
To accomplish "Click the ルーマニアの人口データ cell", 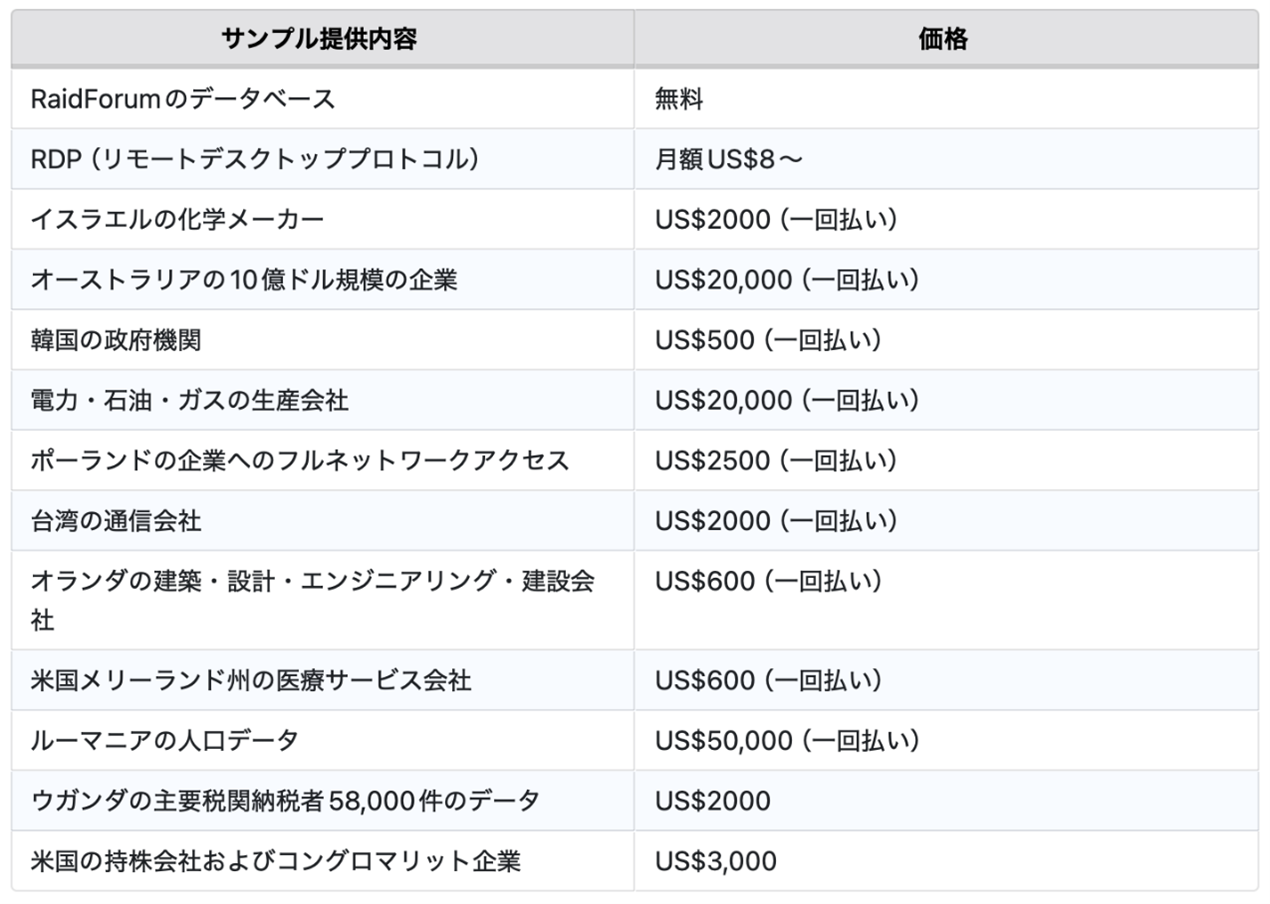I will tap(165, 740).
